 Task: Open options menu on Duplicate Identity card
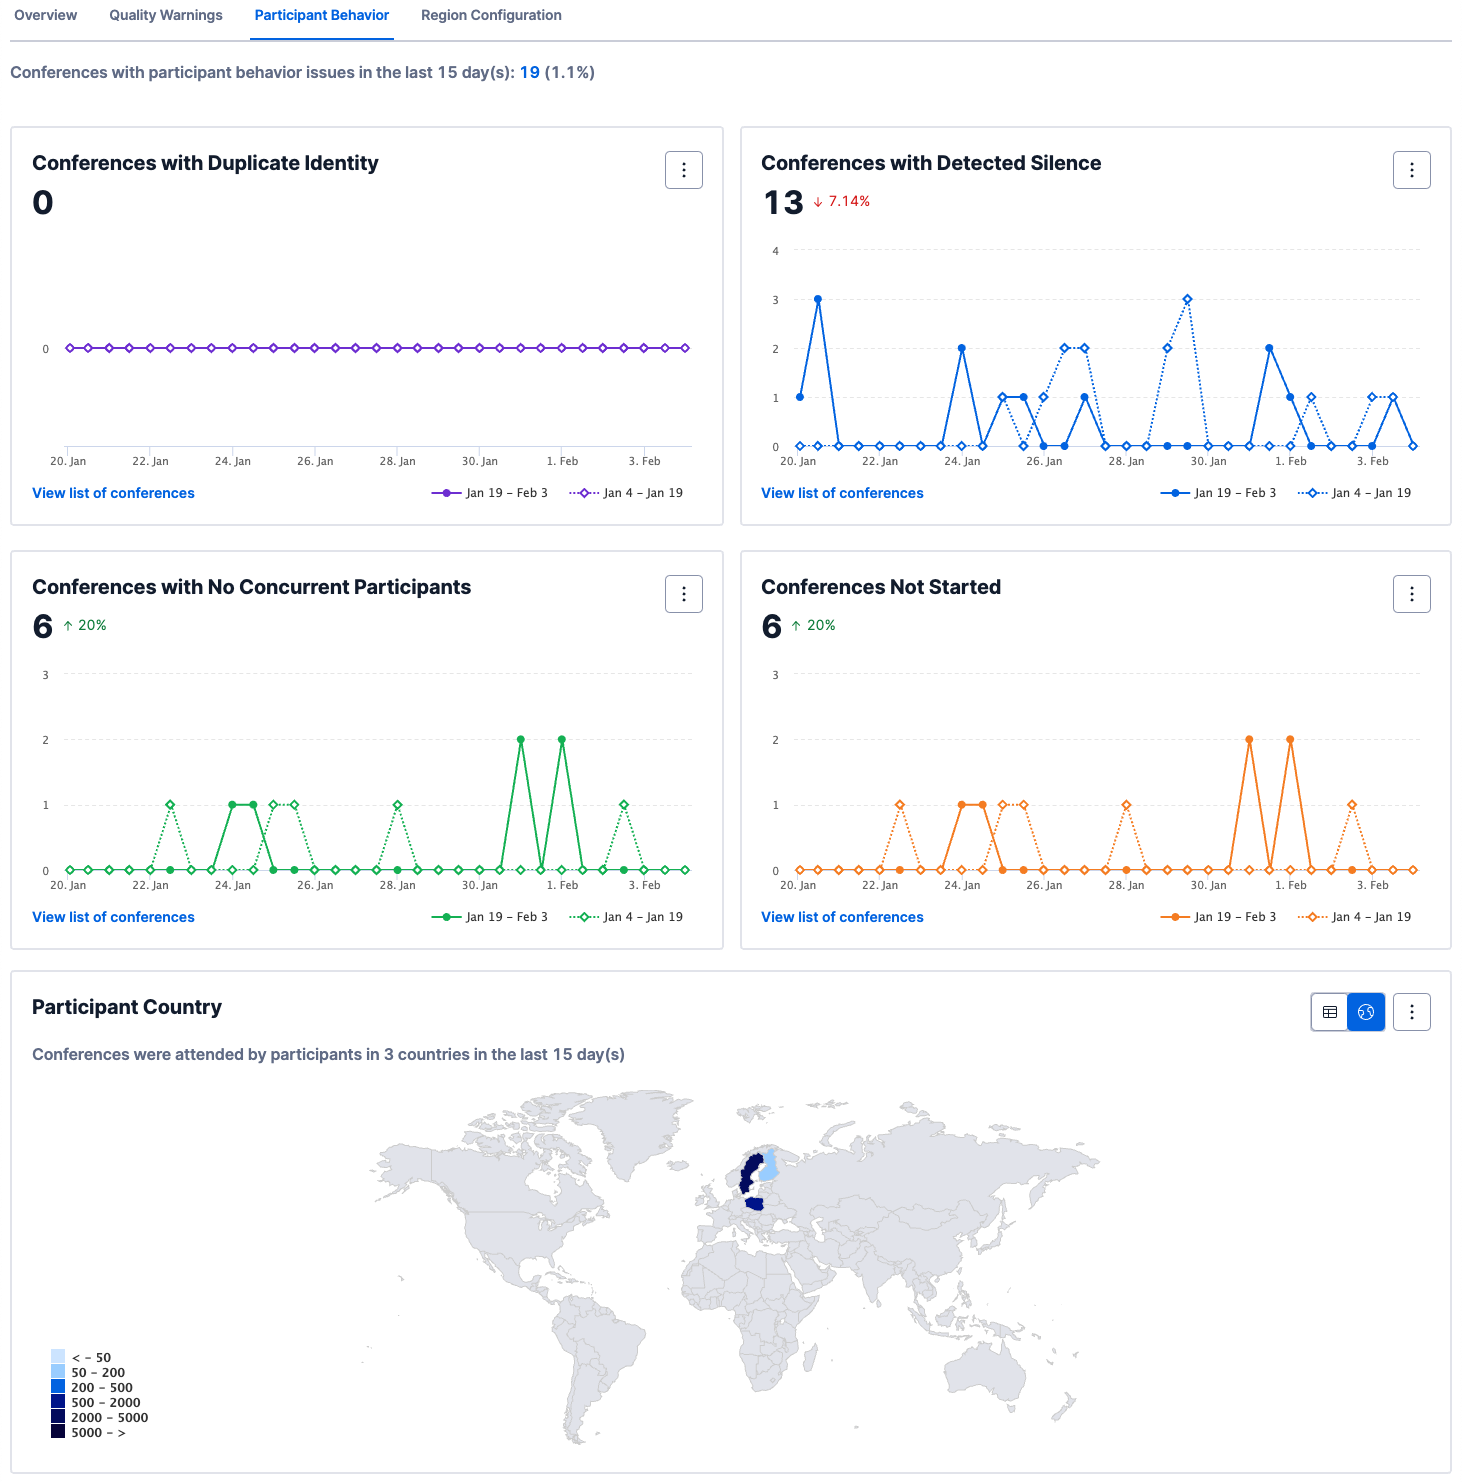(683, 170)
